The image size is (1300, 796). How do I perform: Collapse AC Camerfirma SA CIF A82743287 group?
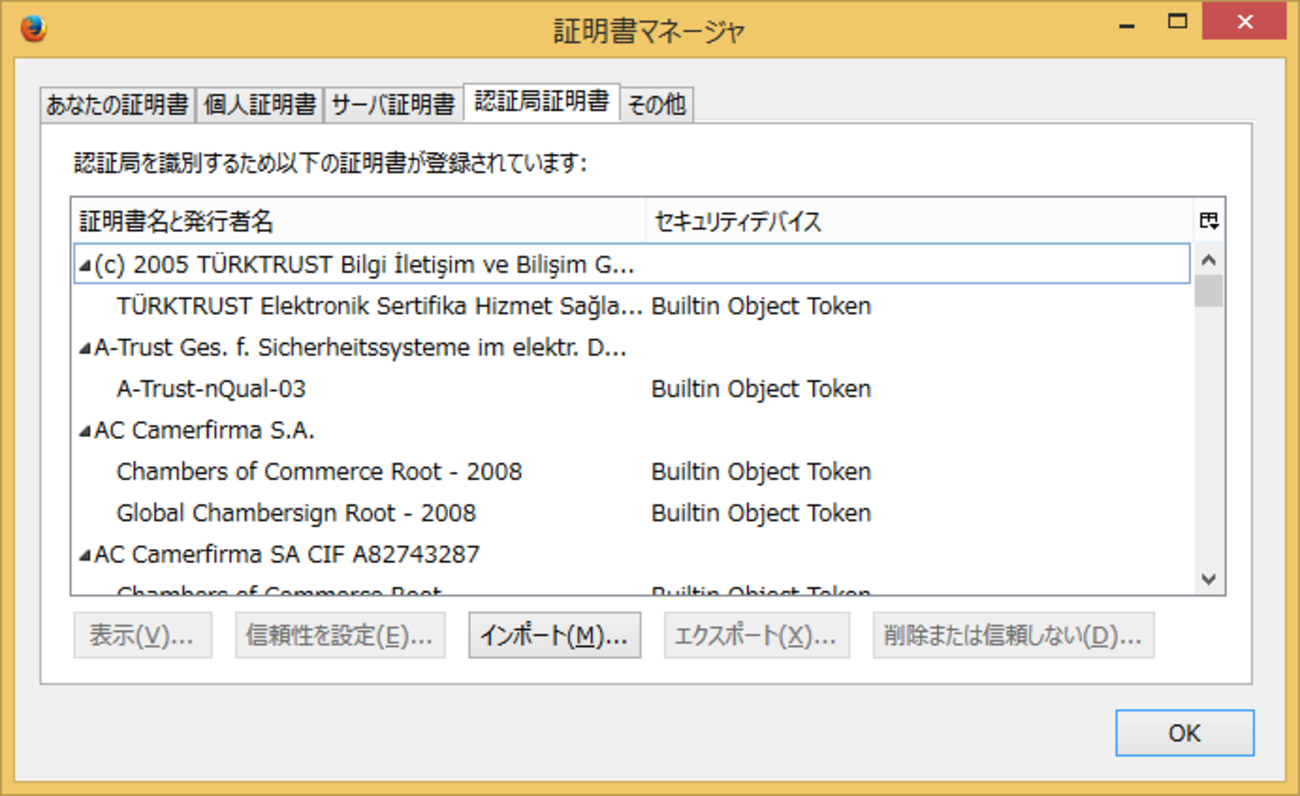[85, 555]
